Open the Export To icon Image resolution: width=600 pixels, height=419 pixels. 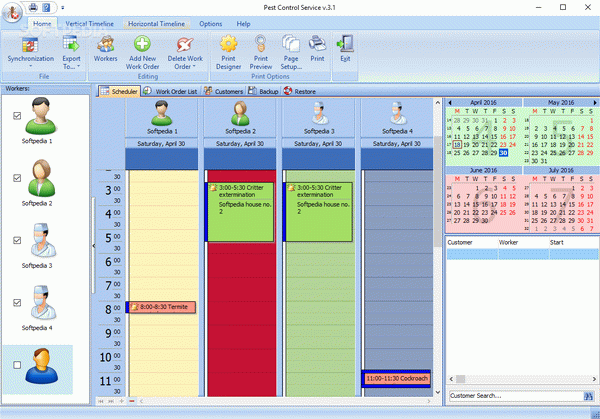pyautogui.click(x=71, y=44)
